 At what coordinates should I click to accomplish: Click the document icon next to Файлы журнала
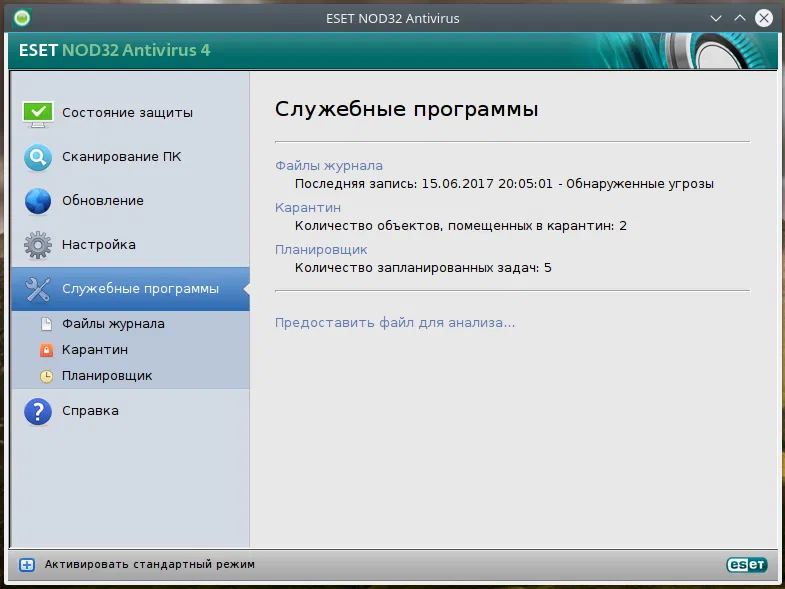[46, 324]
